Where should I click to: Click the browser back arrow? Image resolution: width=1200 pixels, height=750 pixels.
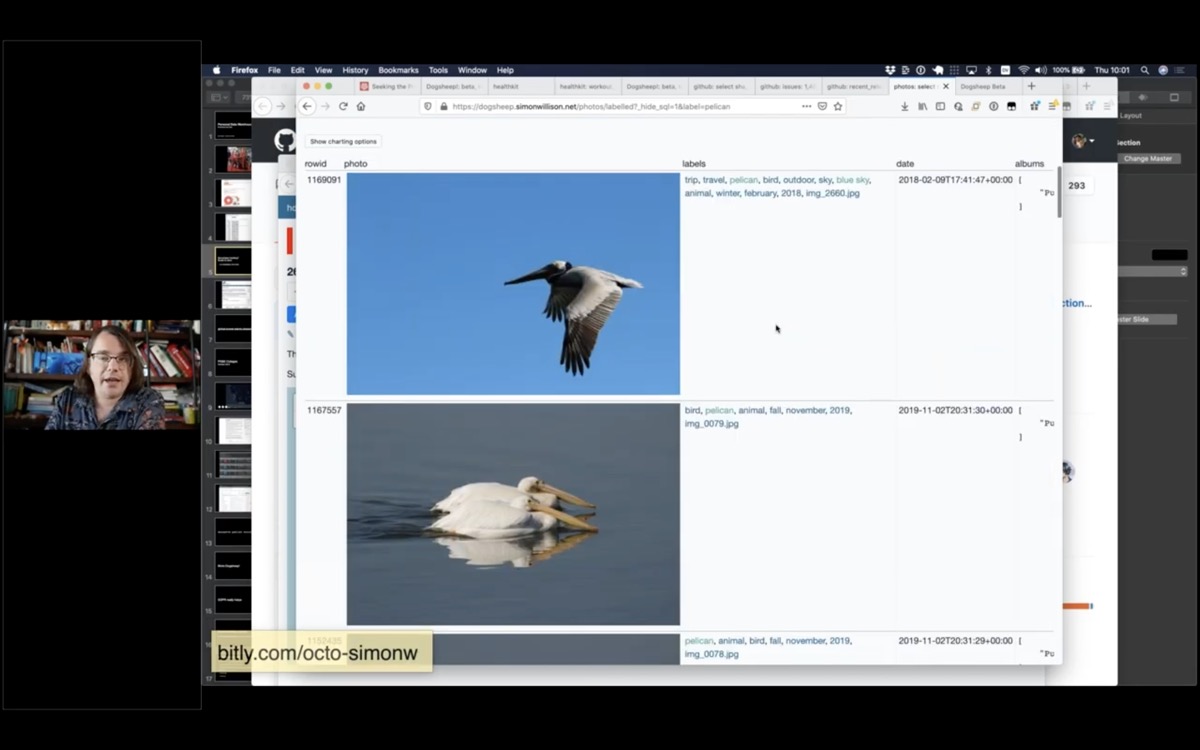(x=307, y=106)
